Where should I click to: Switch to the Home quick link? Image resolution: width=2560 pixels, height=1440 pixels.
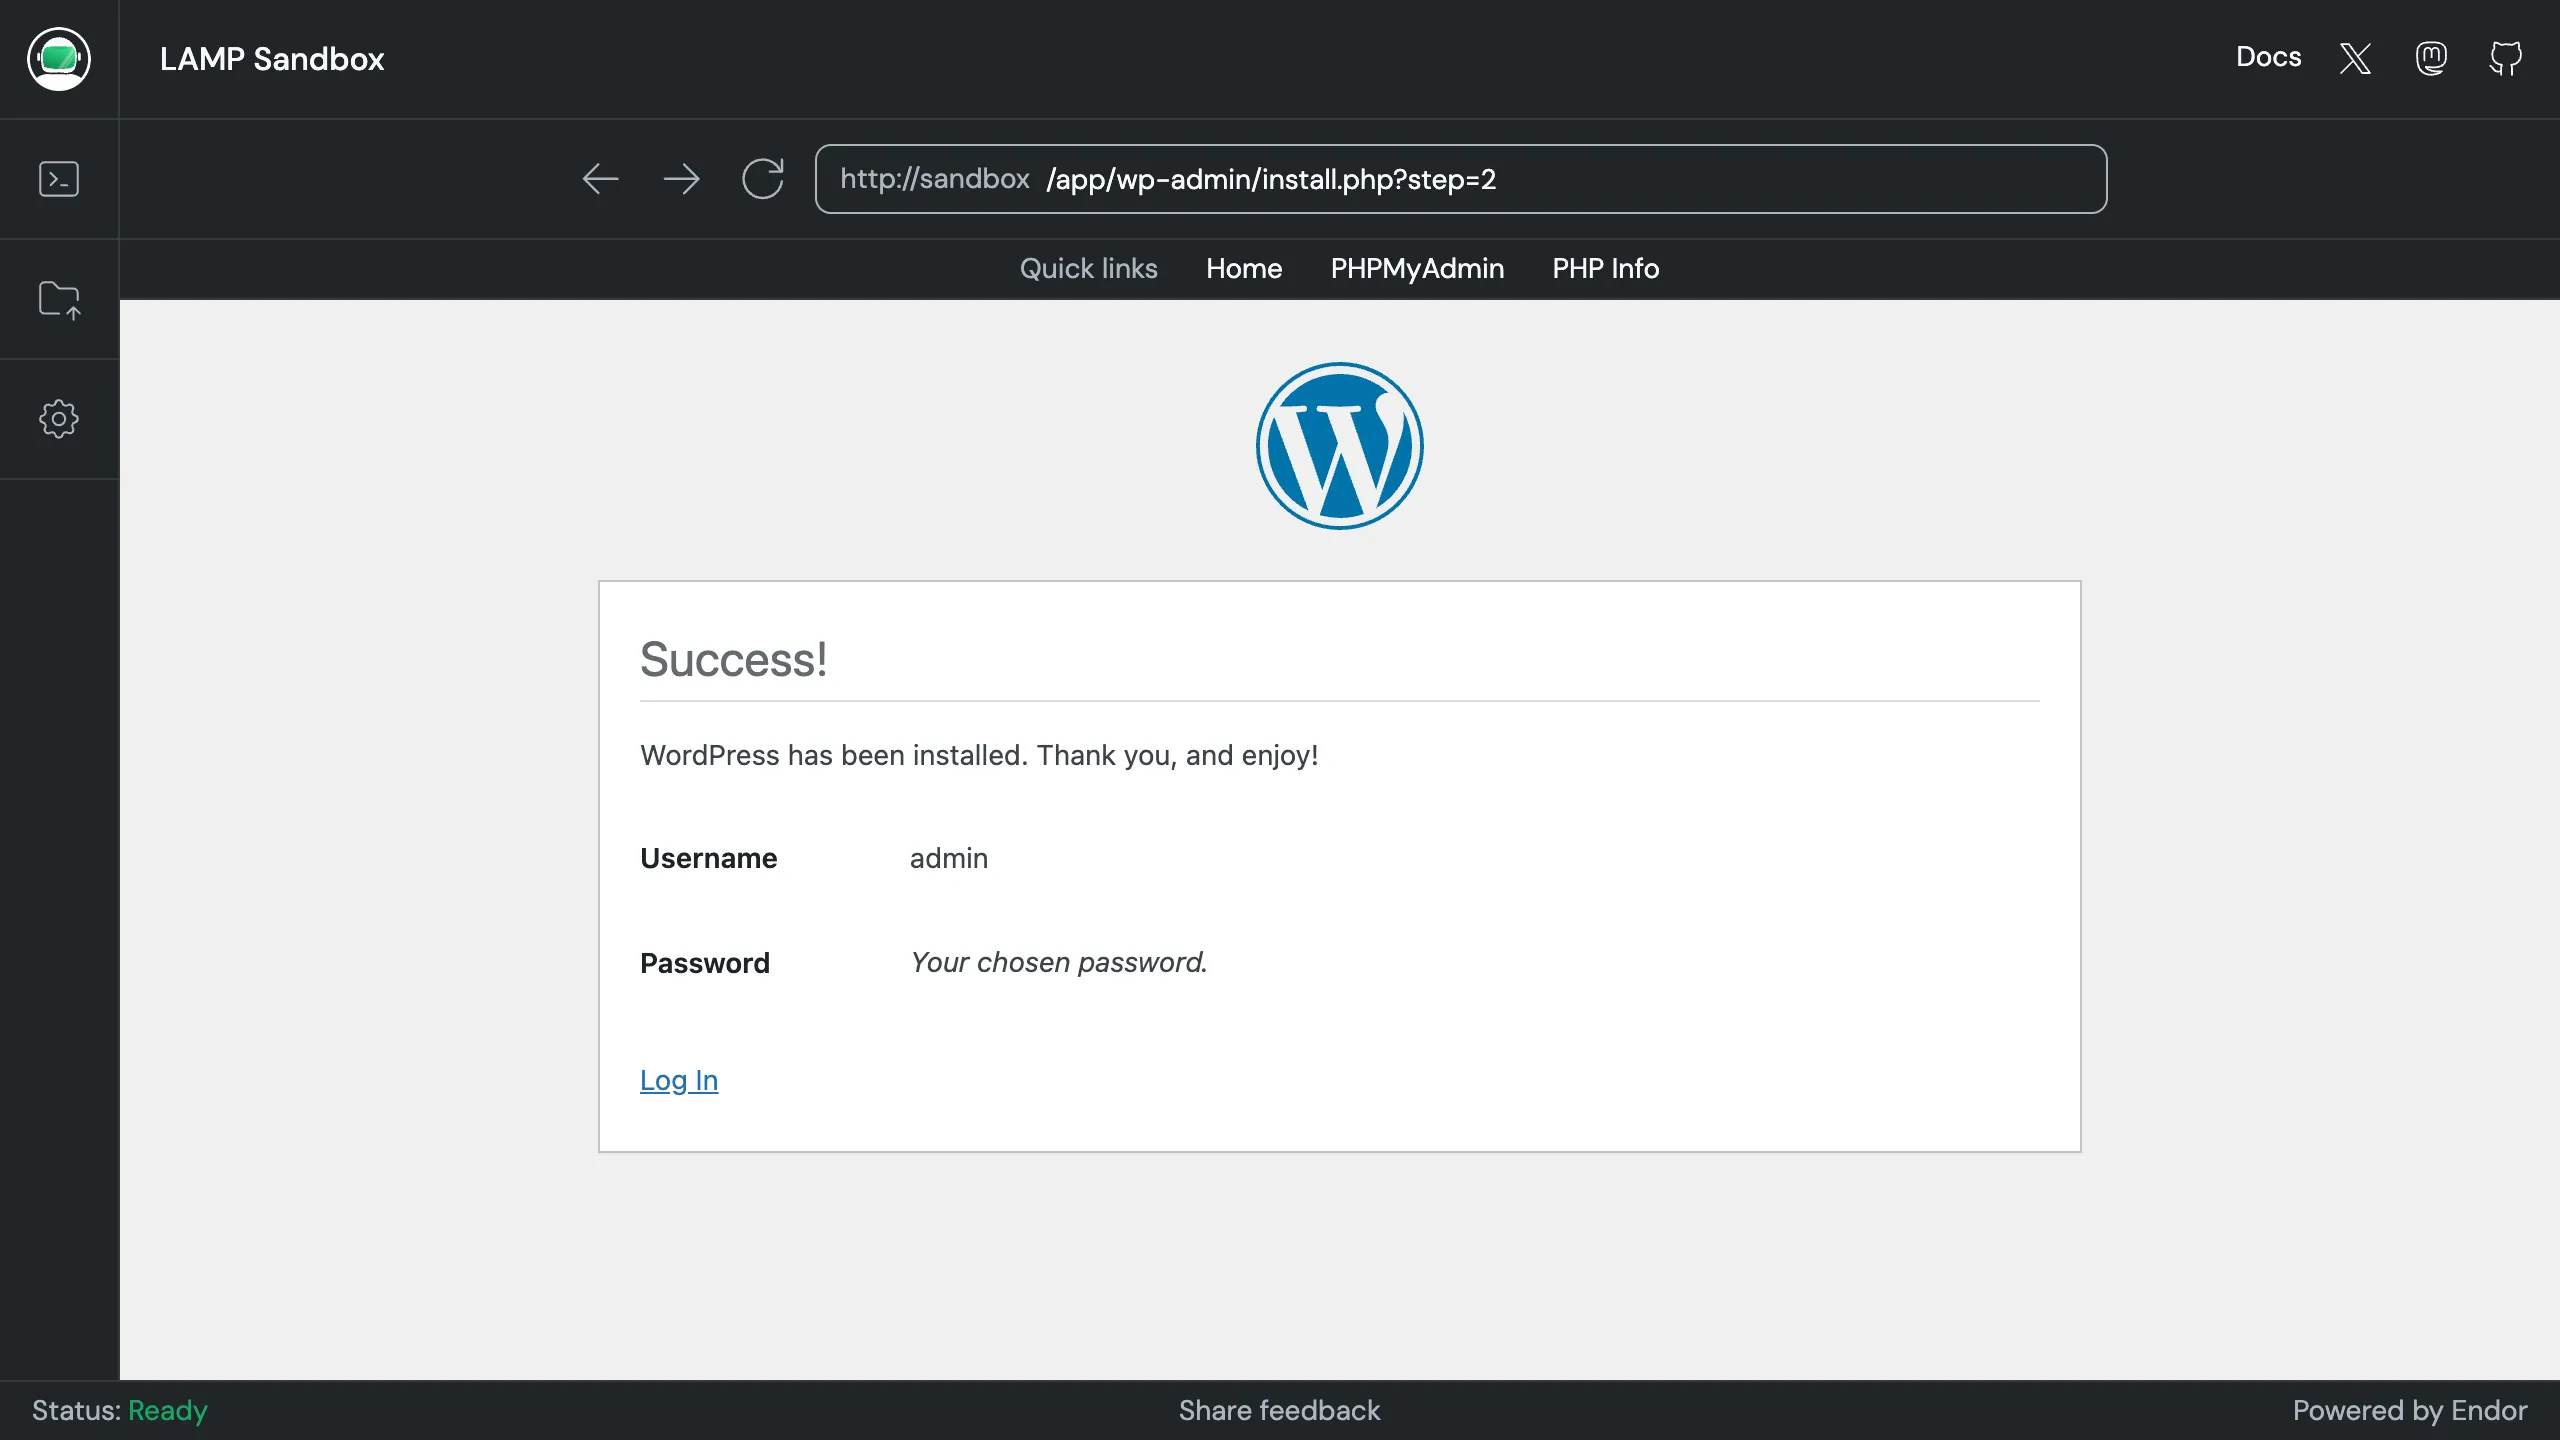(x=1243, y=269)
